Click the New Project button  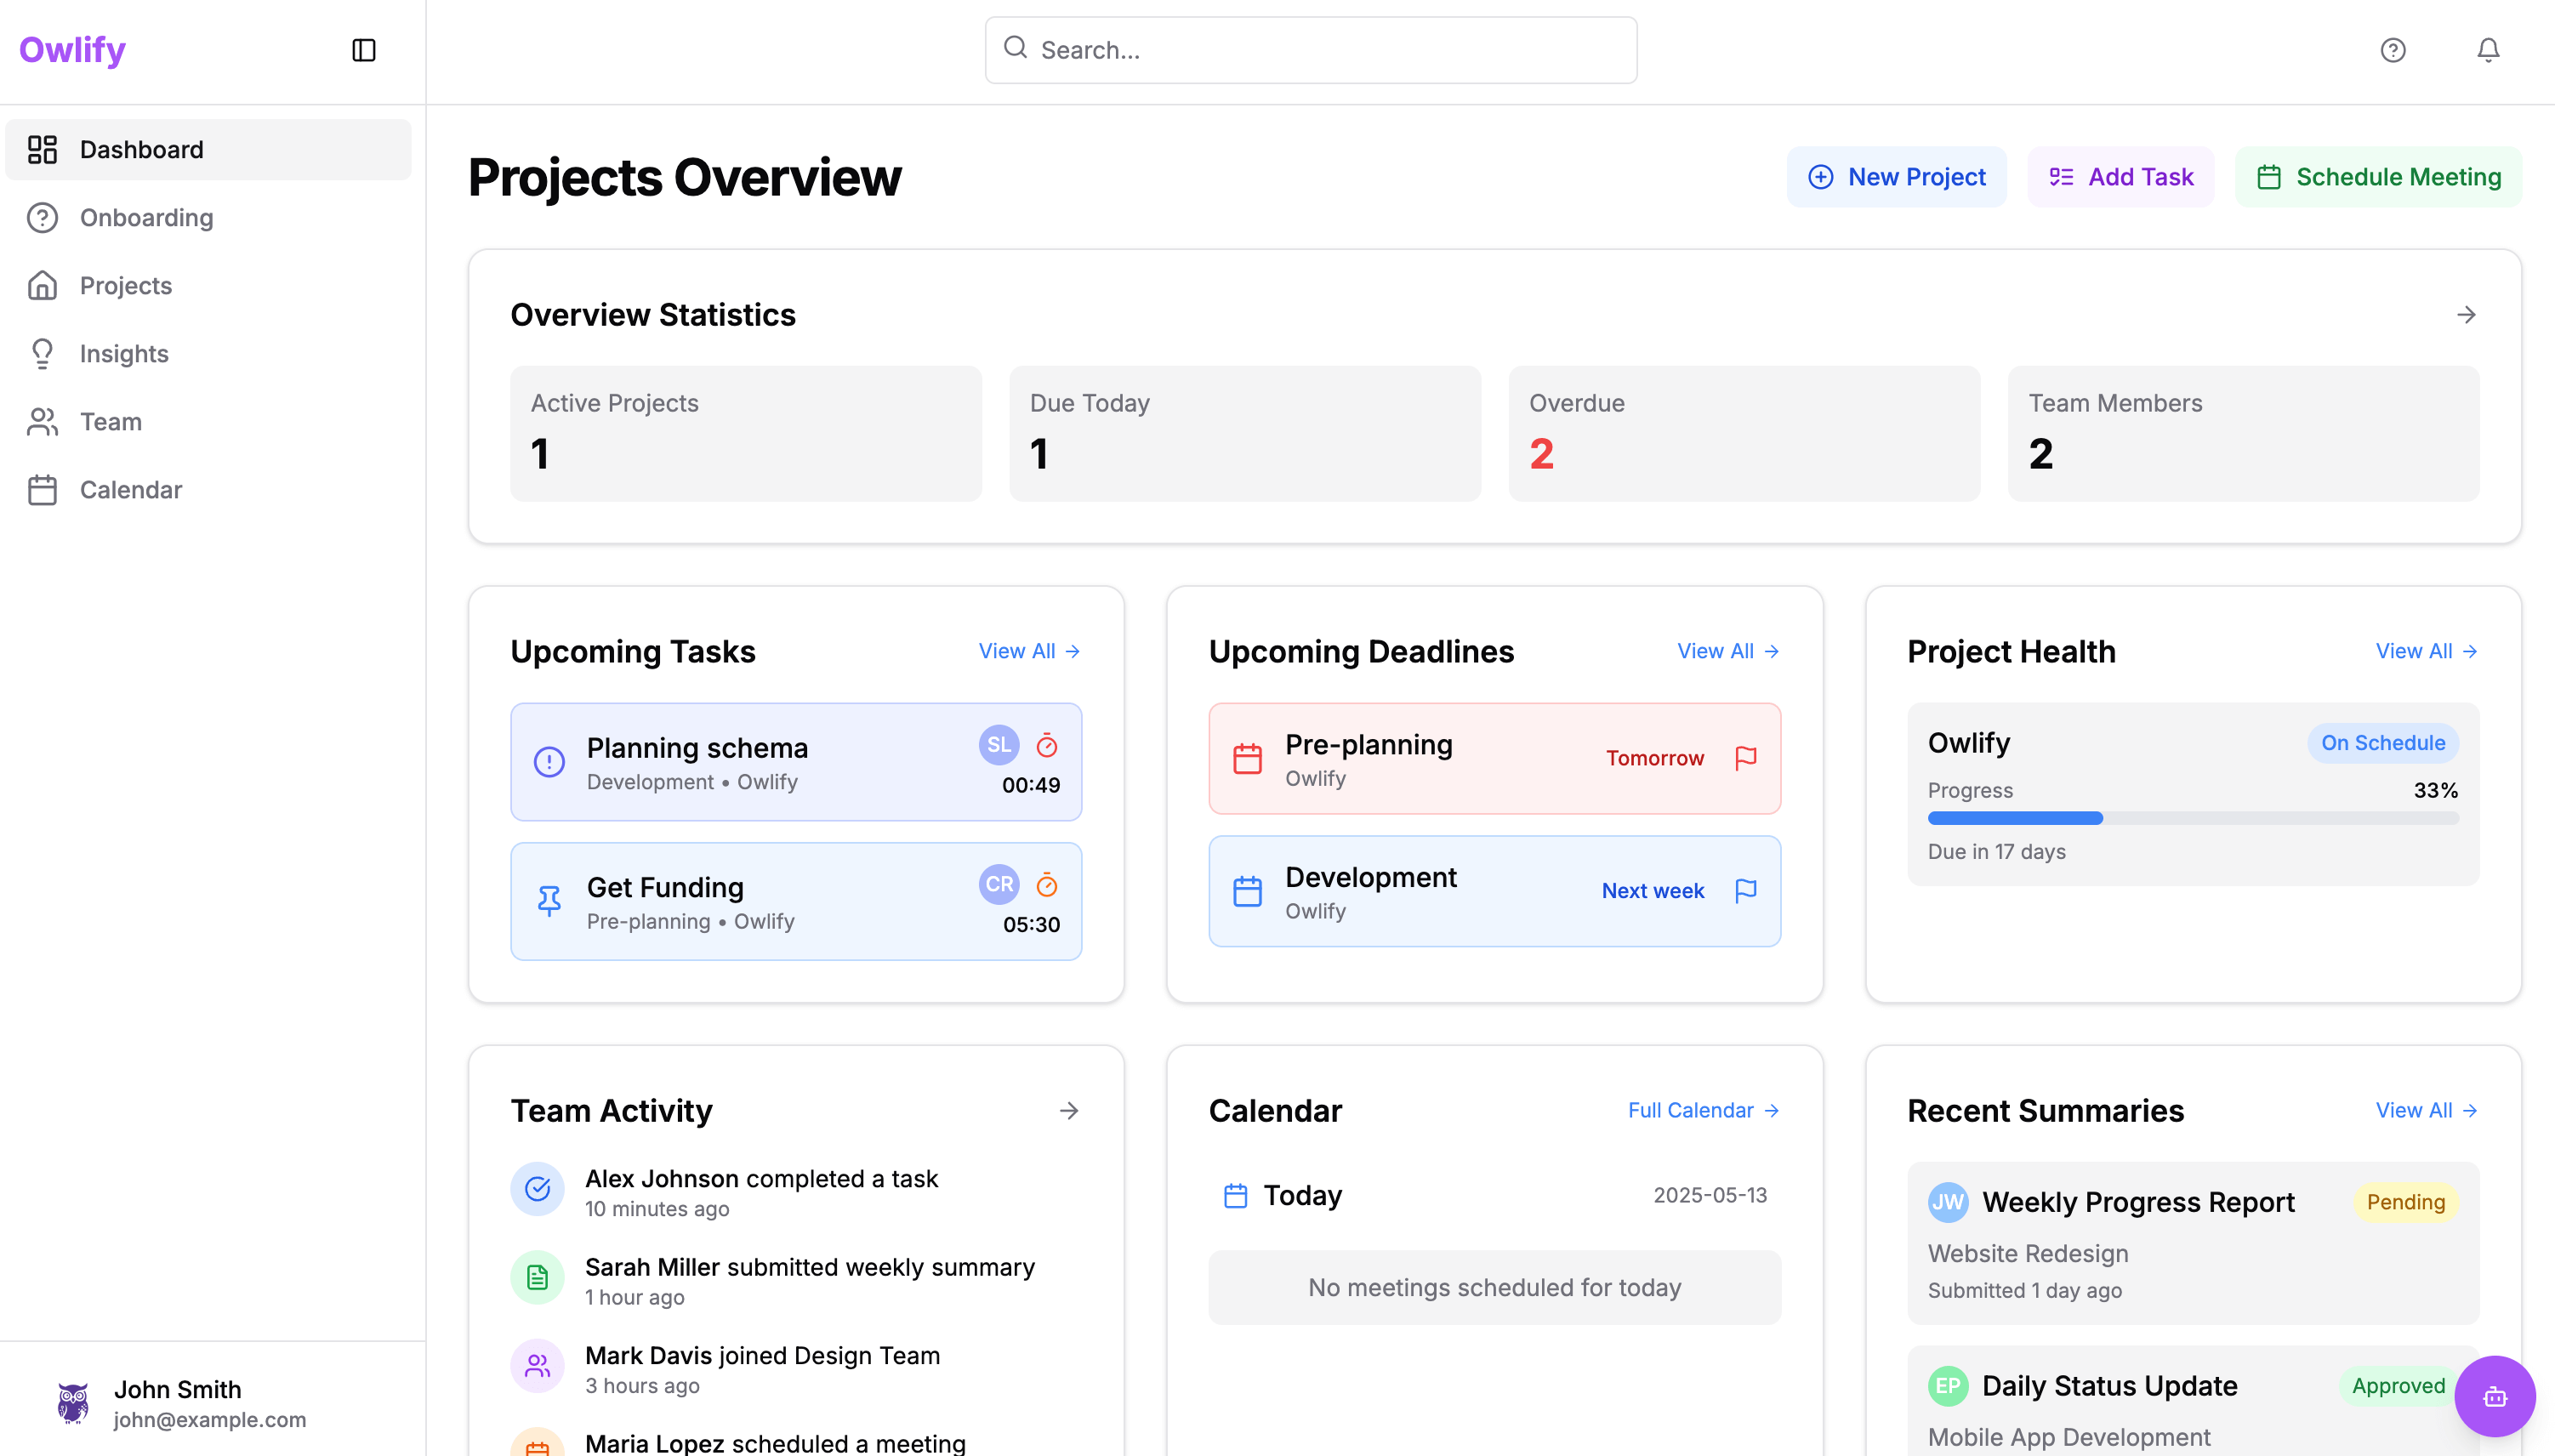(1896, 176)
